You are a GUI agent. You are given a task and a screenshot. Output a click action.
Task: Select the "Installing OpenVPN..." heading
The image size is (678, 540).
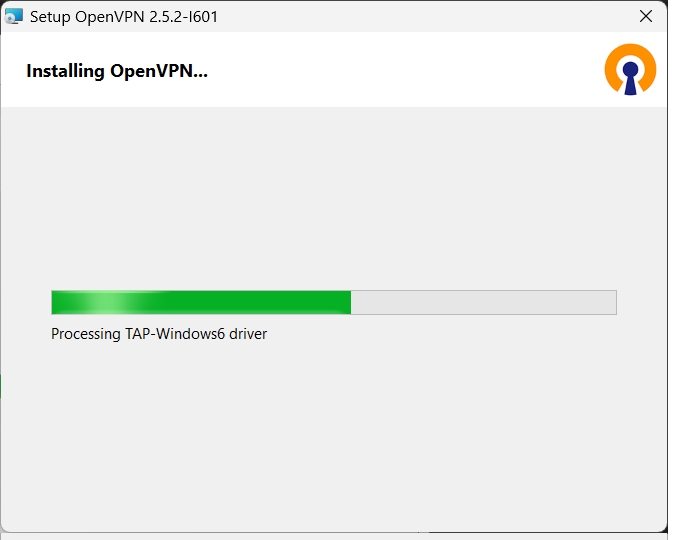click(117, 71)
